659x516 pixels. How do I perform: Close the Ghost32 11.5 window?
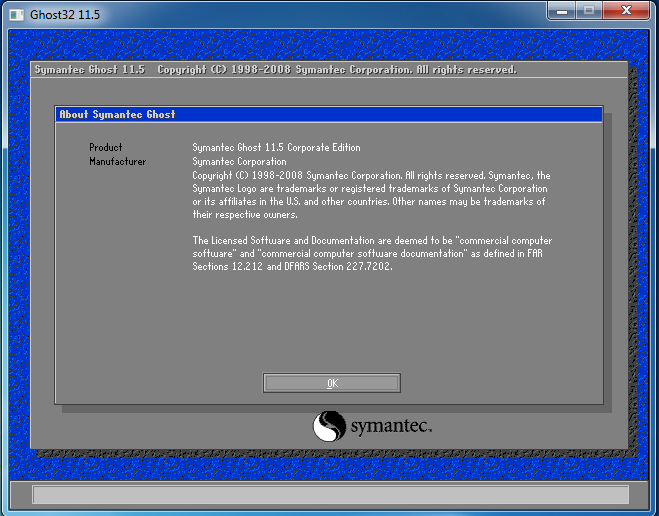[x=626, y=11]
